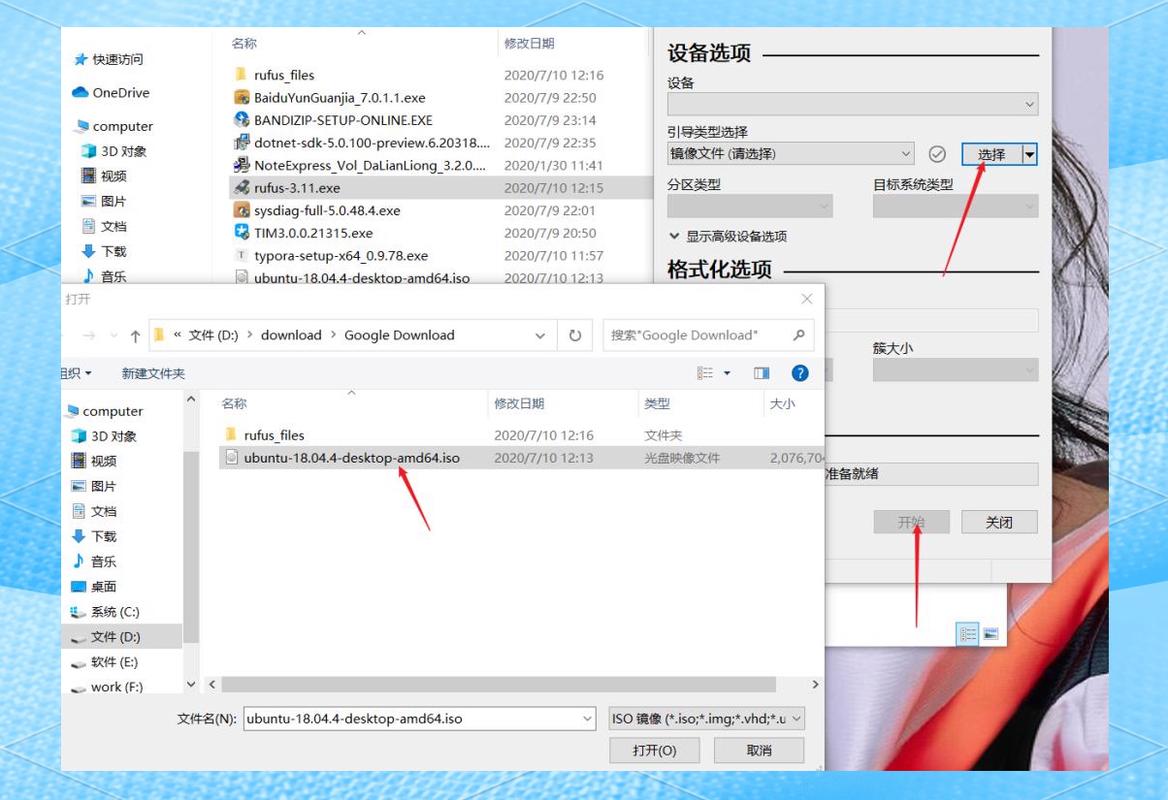Screen dimensions: 1168x800
Task: Click the 开始 button in Rufus
Action: tap(912, 522)
